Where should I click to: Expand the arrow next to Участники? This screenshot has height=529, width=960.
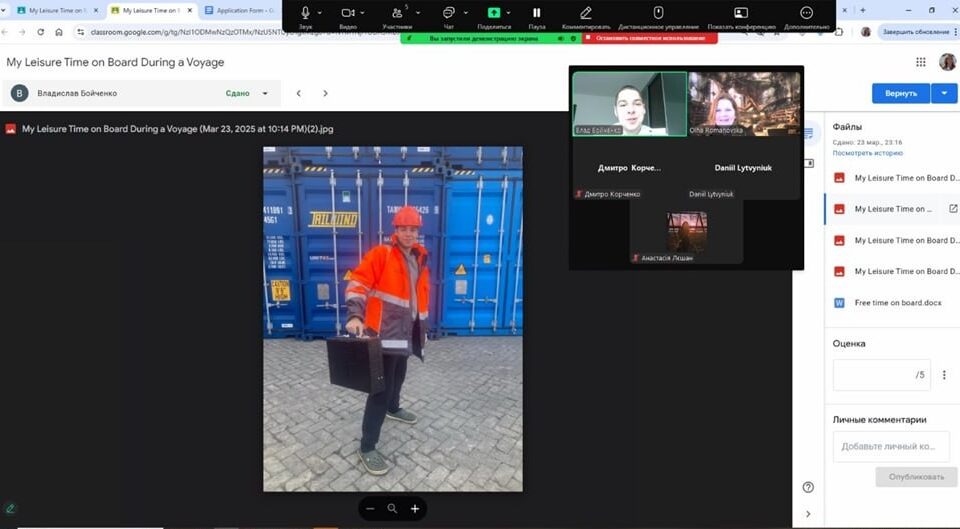pos(418,13)
